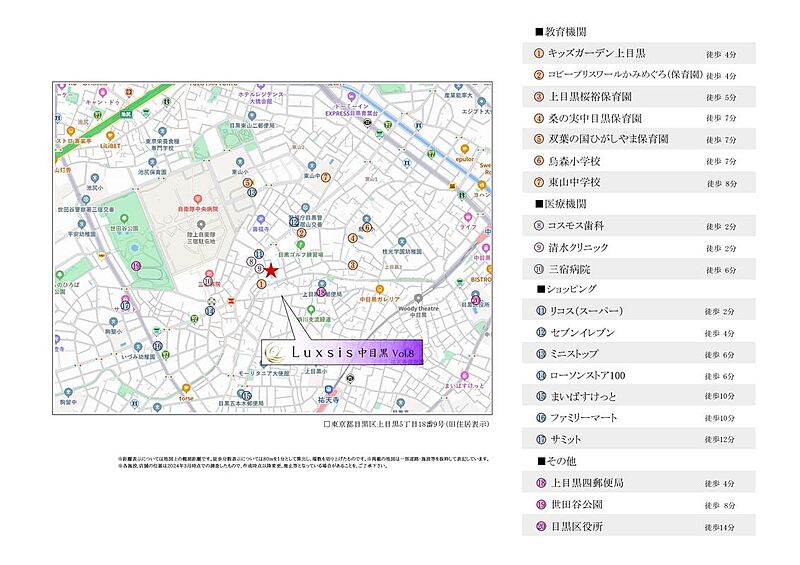Click the number 20 icon beside 目黒区役所
Image resolution: width=800 pixels, height=565 pixels.
539,526
